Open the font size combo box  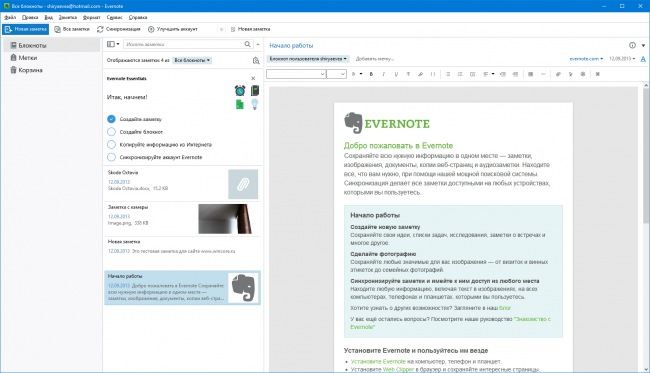click(336, 74)
